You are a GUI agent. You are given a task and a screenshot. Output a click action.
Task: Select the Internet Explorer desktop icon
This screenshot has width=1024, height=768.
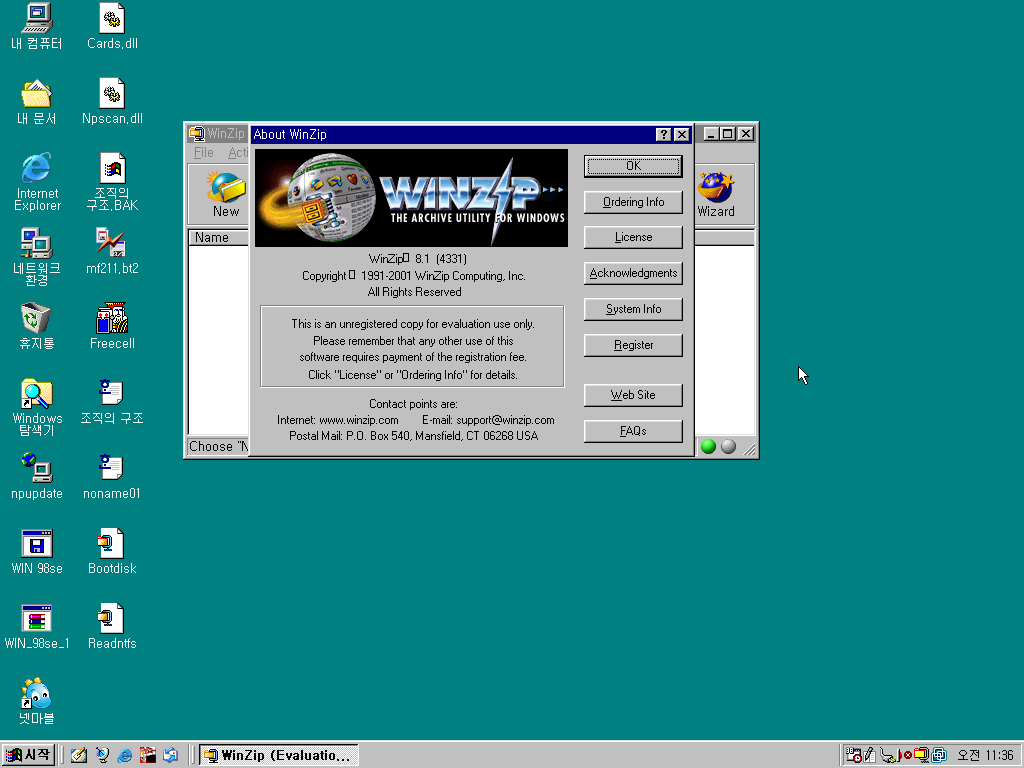click(x=37, y=182)
